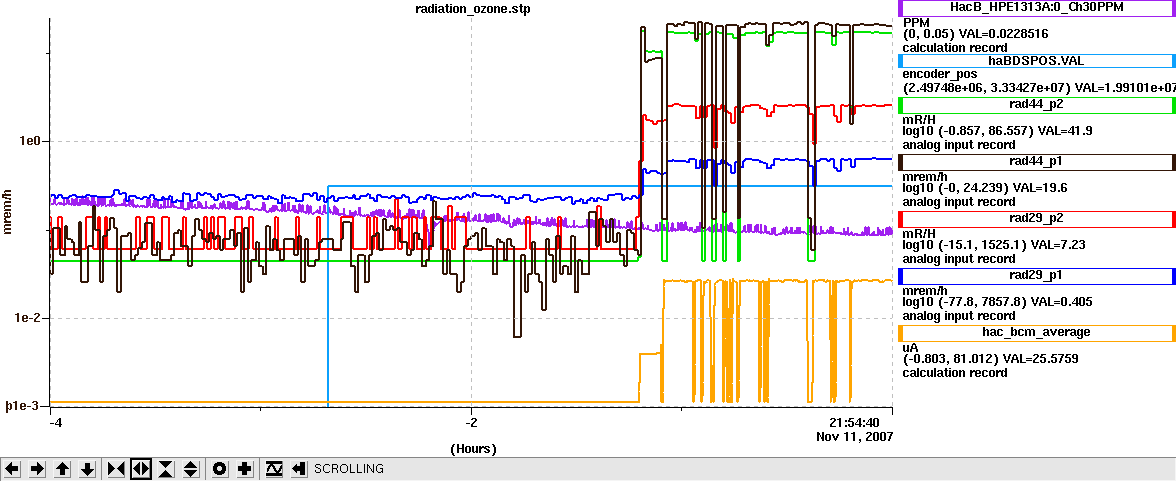The width and height of the screenshot is (1176, 481).
Task: Select the rad29_p2 legend box
Action: click(x=1036, y=219)
